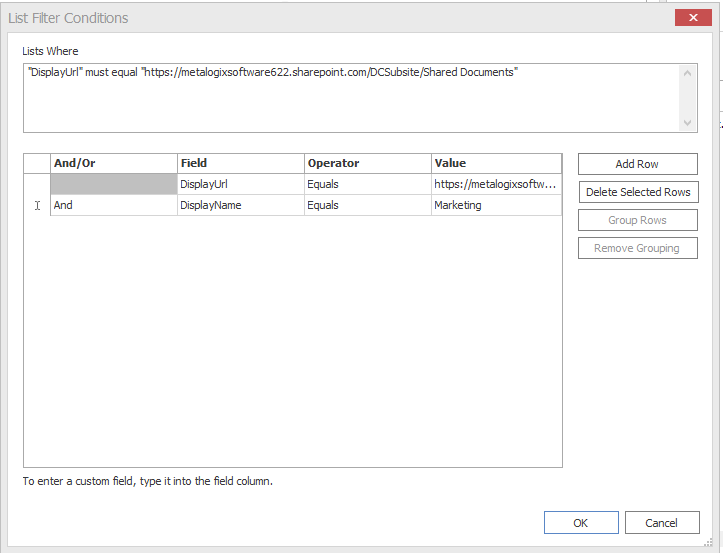This screenshot has width=723, height=553.
Task: Open the Equals operator in the DisplayName row
Action: point(367,205)
